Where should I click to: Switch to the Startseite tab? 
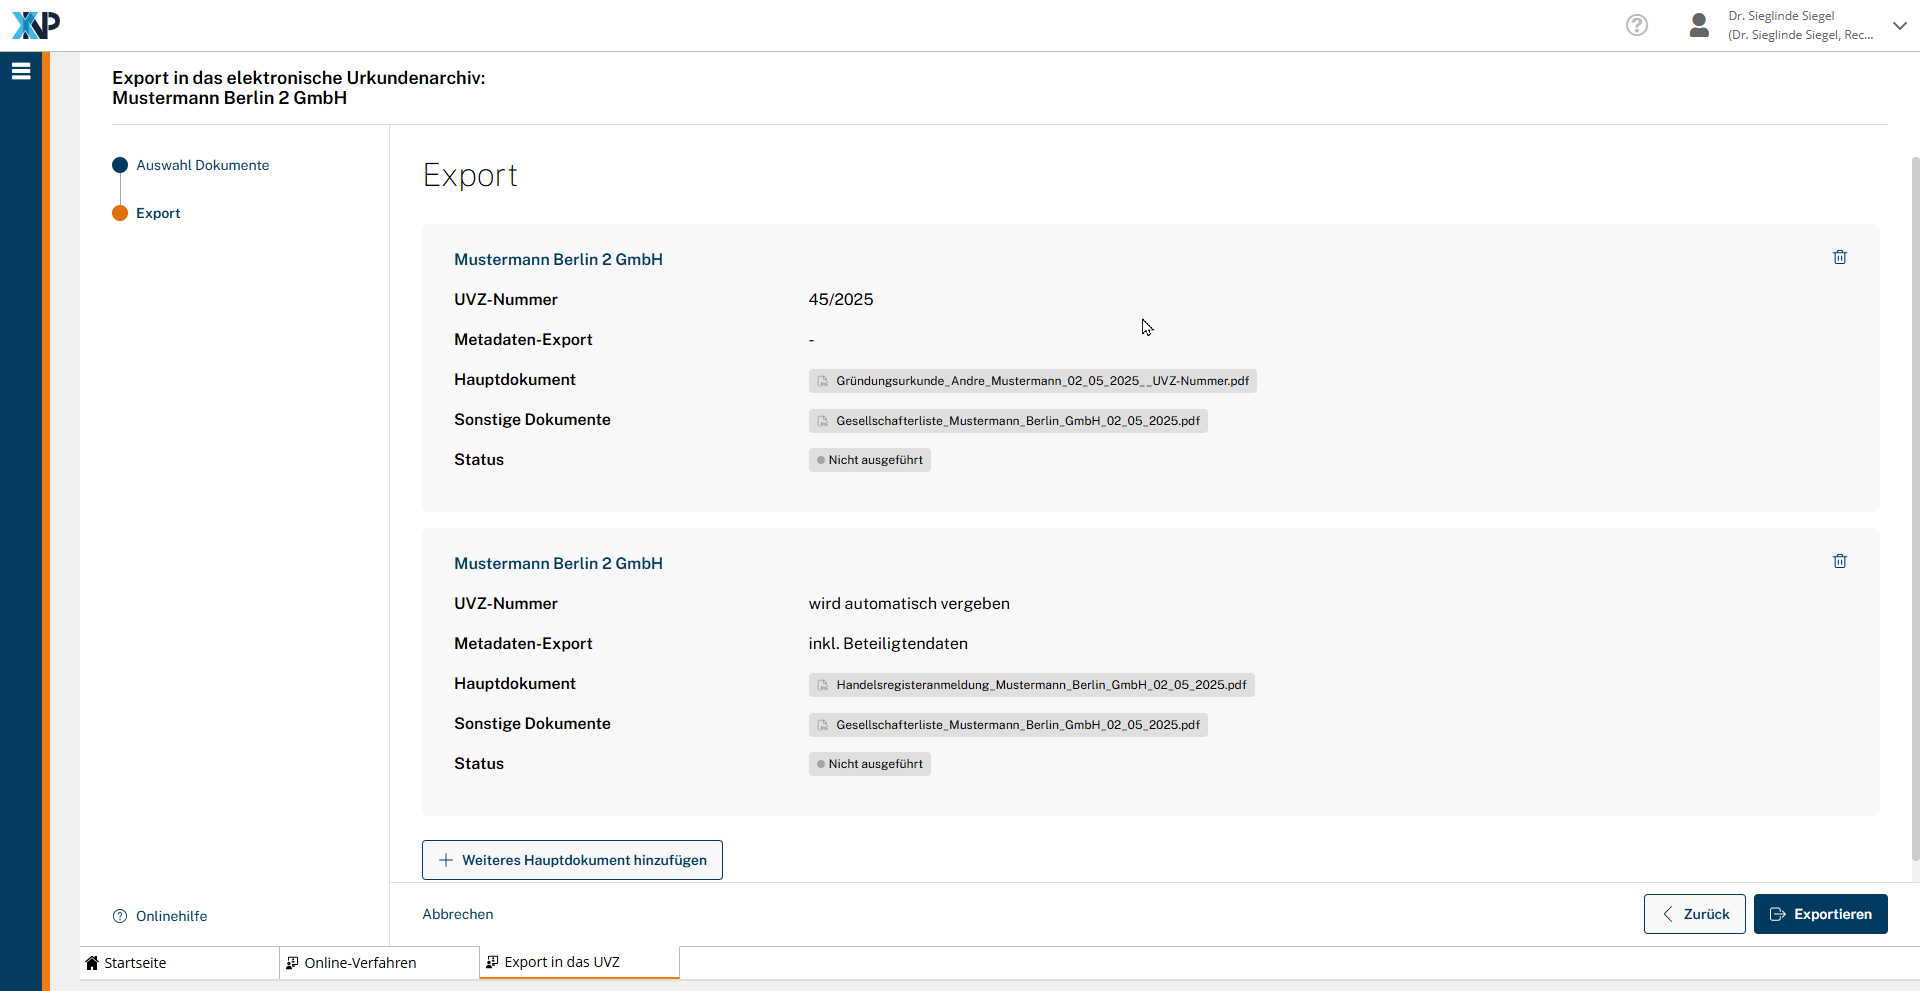135,963
